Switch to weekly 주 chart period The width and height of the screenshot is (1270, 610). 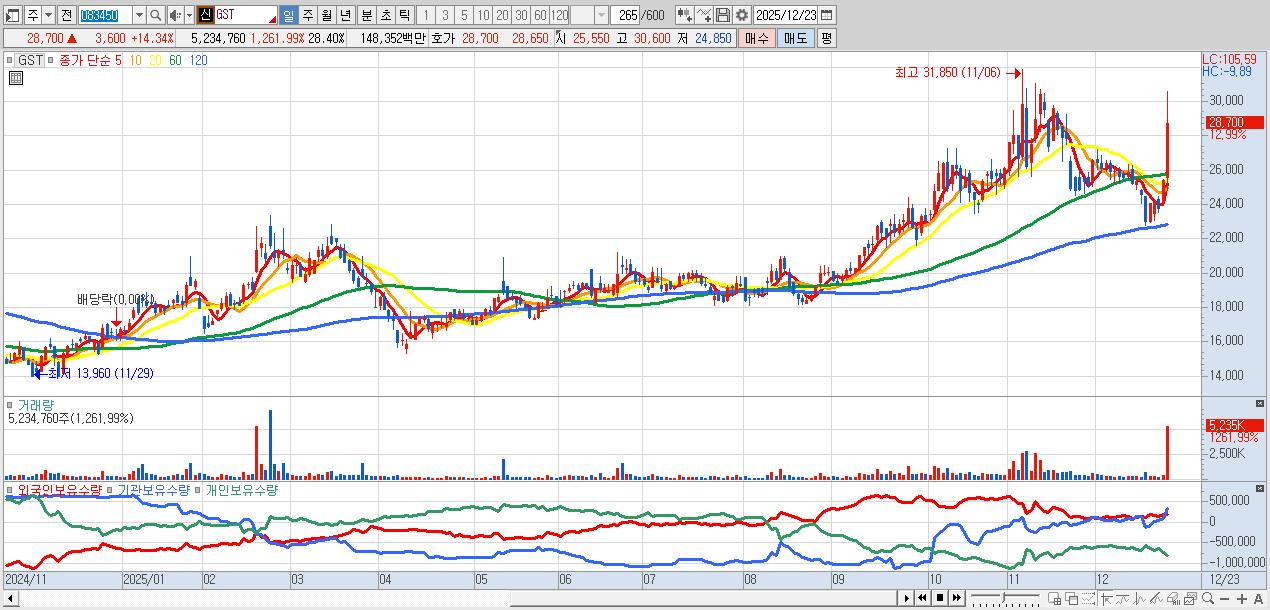tap(307, 15)
